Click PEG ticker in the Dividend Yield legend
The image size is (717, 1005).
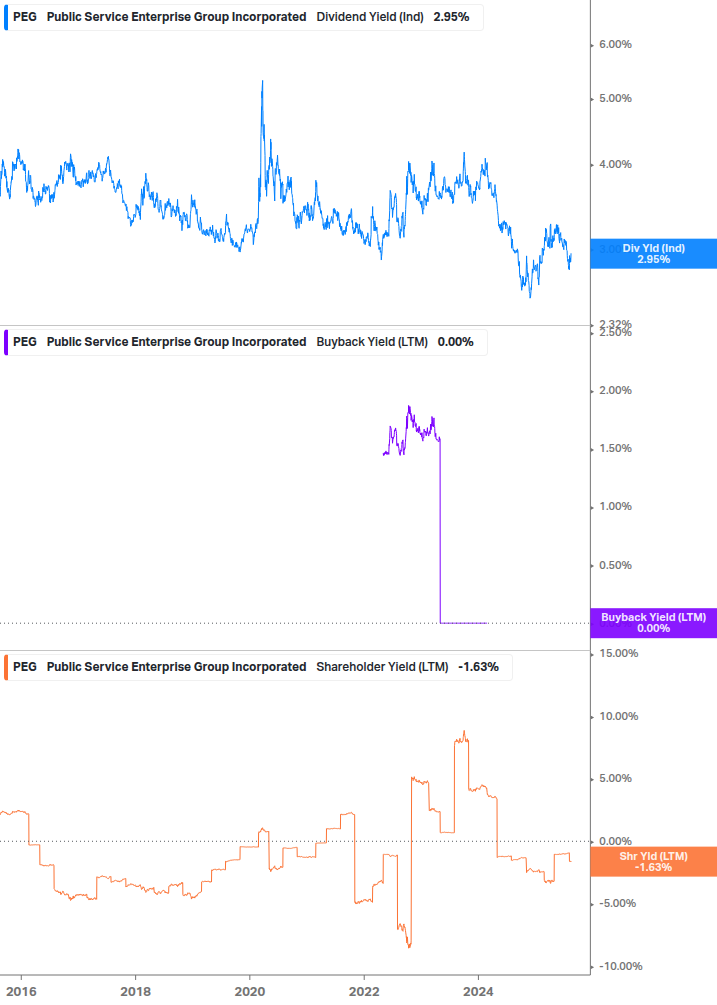pos(25,17)
